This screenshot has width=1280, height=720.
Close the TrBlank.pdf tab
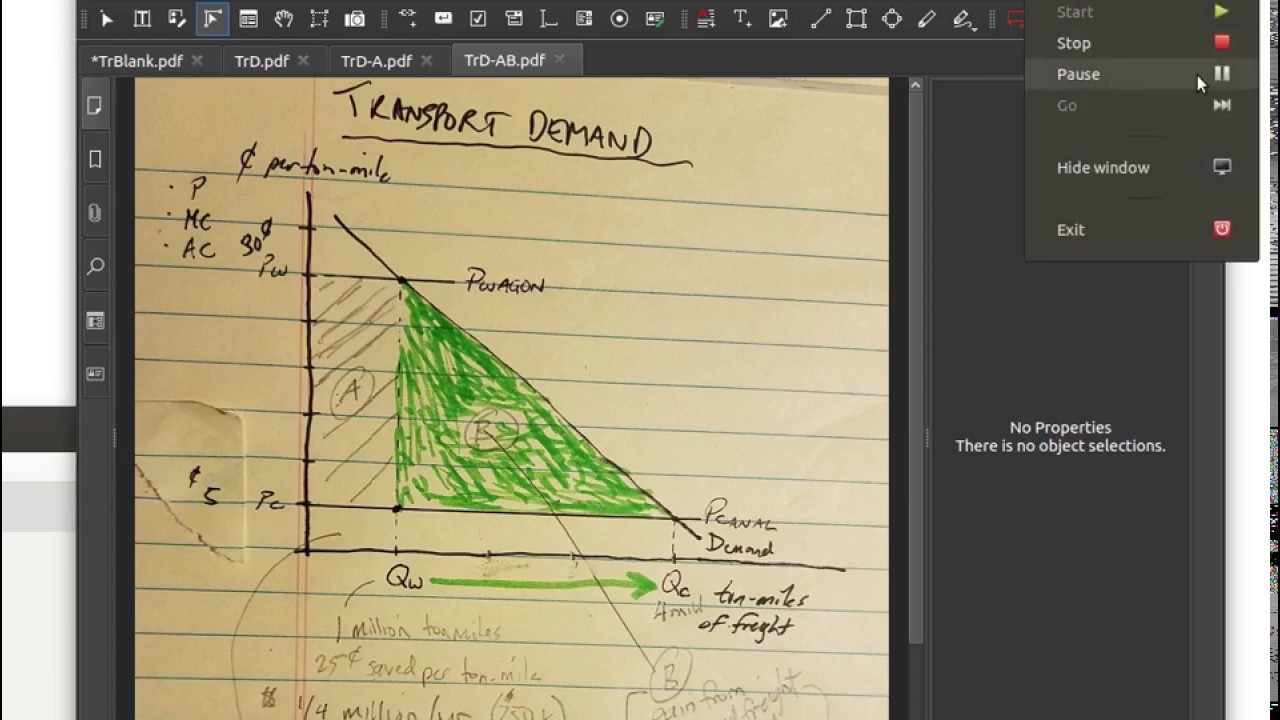click(197, 60)
